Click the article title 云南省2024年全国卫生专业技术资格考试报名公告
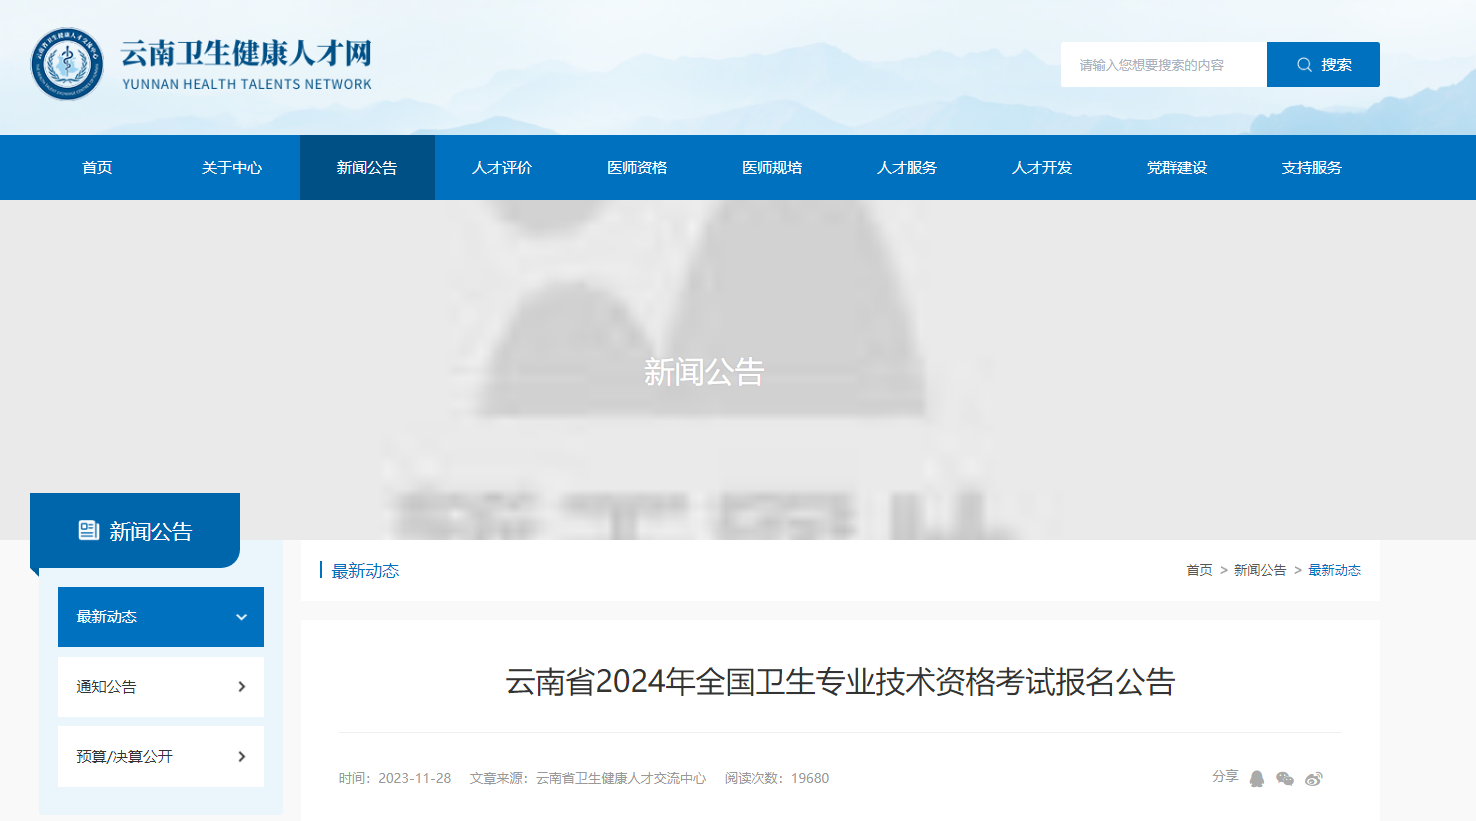 click(840, 682)
